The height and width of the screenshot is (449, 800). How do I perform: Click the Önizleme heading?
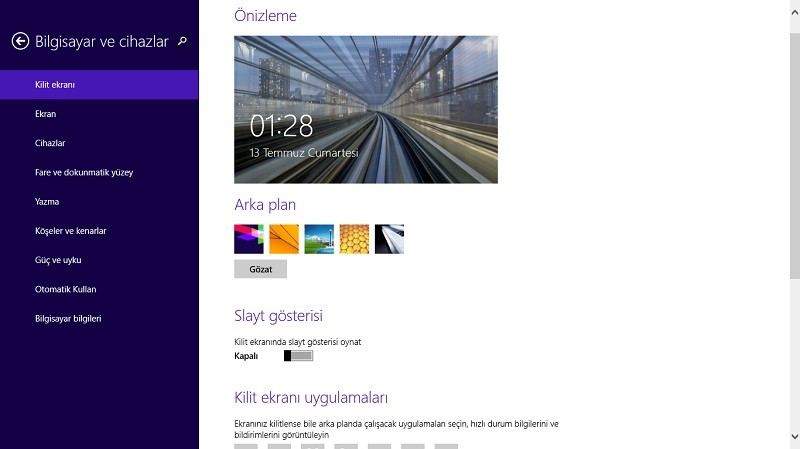(265, 16)
